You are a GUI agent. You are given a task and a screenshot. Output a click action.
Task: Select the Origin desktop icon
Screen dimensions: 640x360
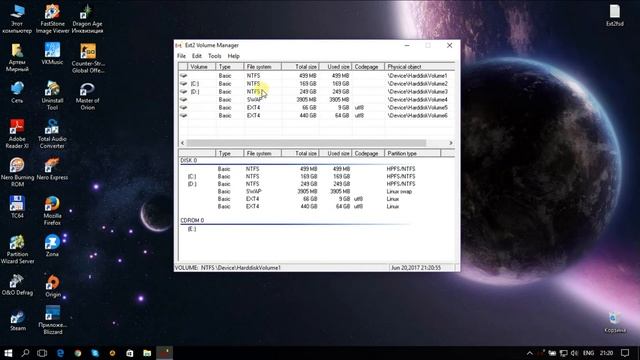point(53,286)
